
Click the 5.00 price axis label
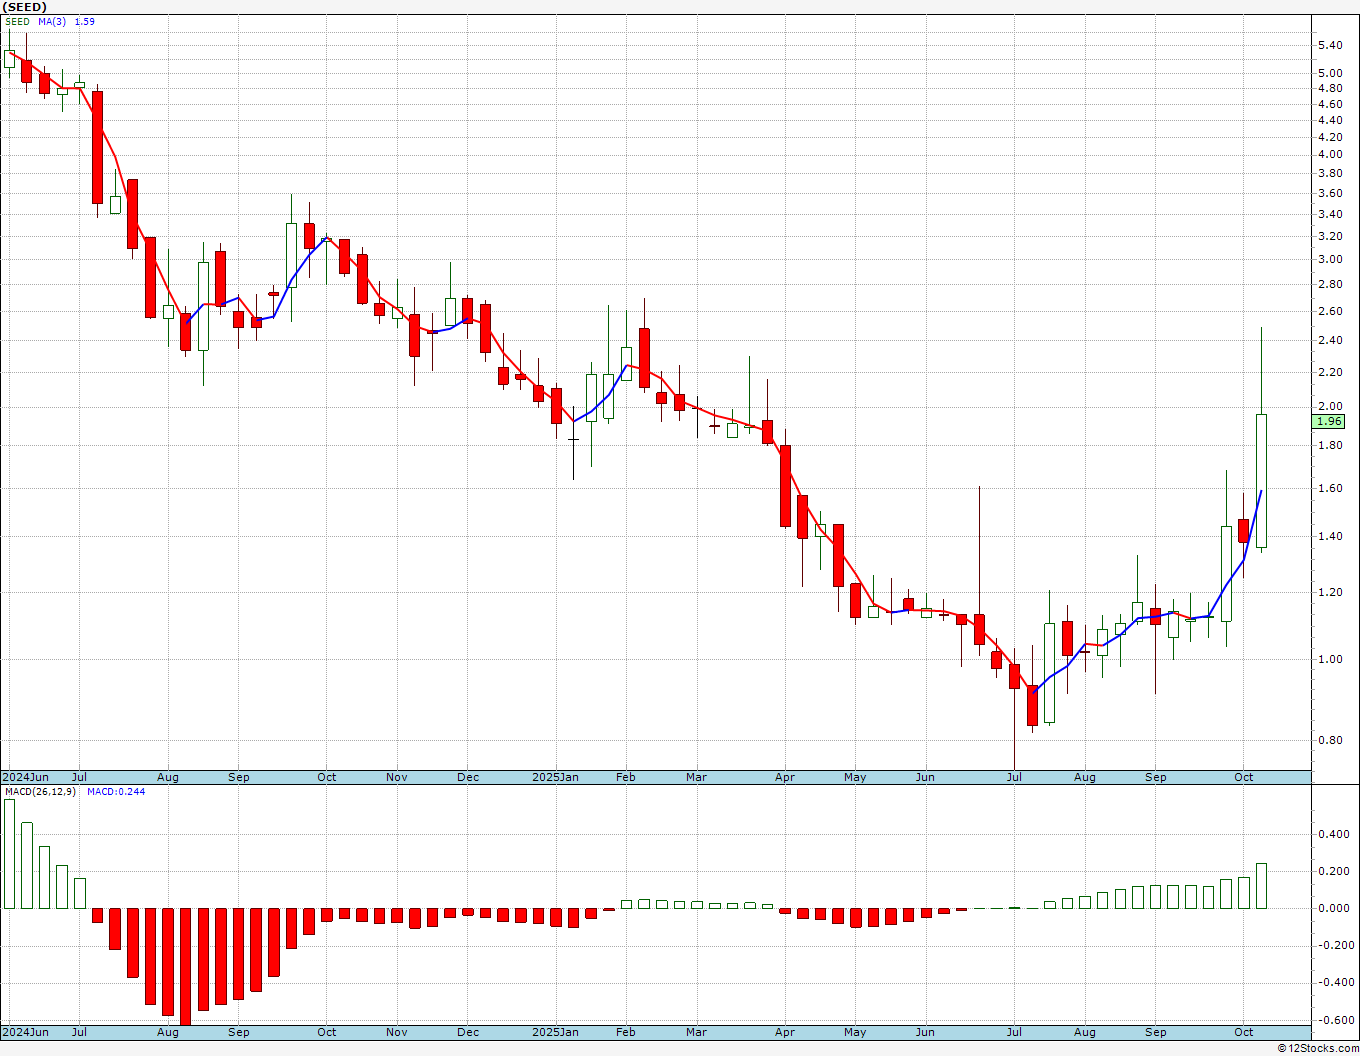click(1330, 73)
